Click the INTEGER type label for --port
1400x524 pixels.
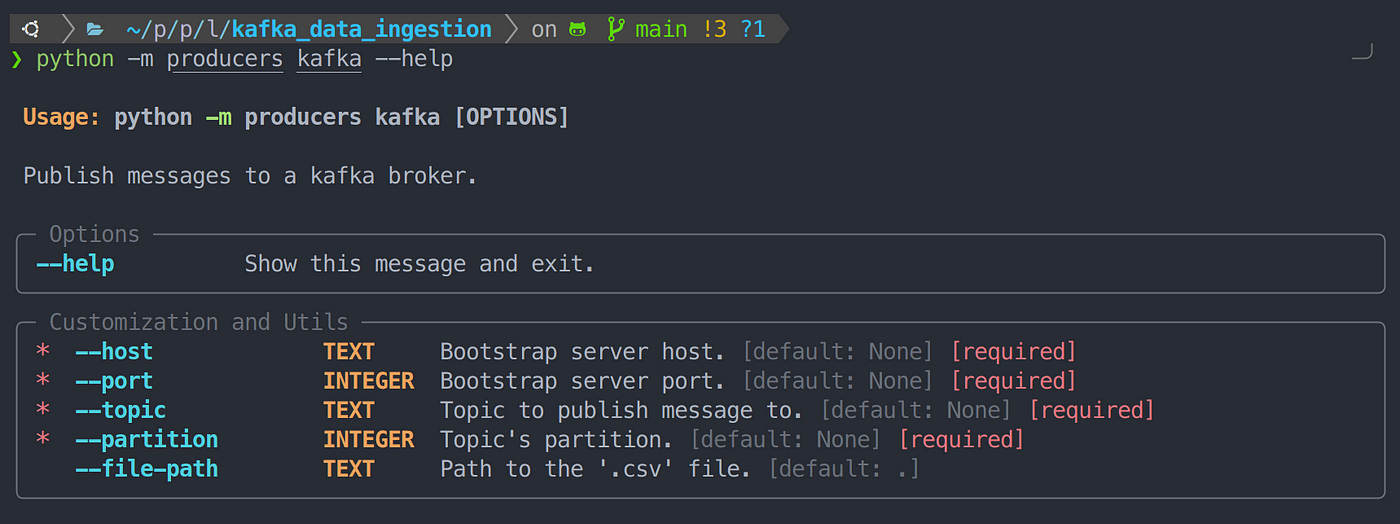368,381
